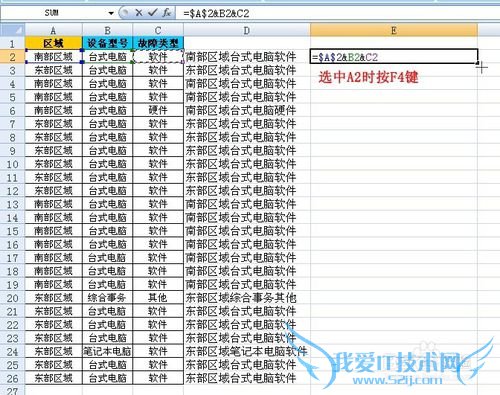Click cell B2 台式电脑
Screen dimensions: 500x395
click(107, 57)
